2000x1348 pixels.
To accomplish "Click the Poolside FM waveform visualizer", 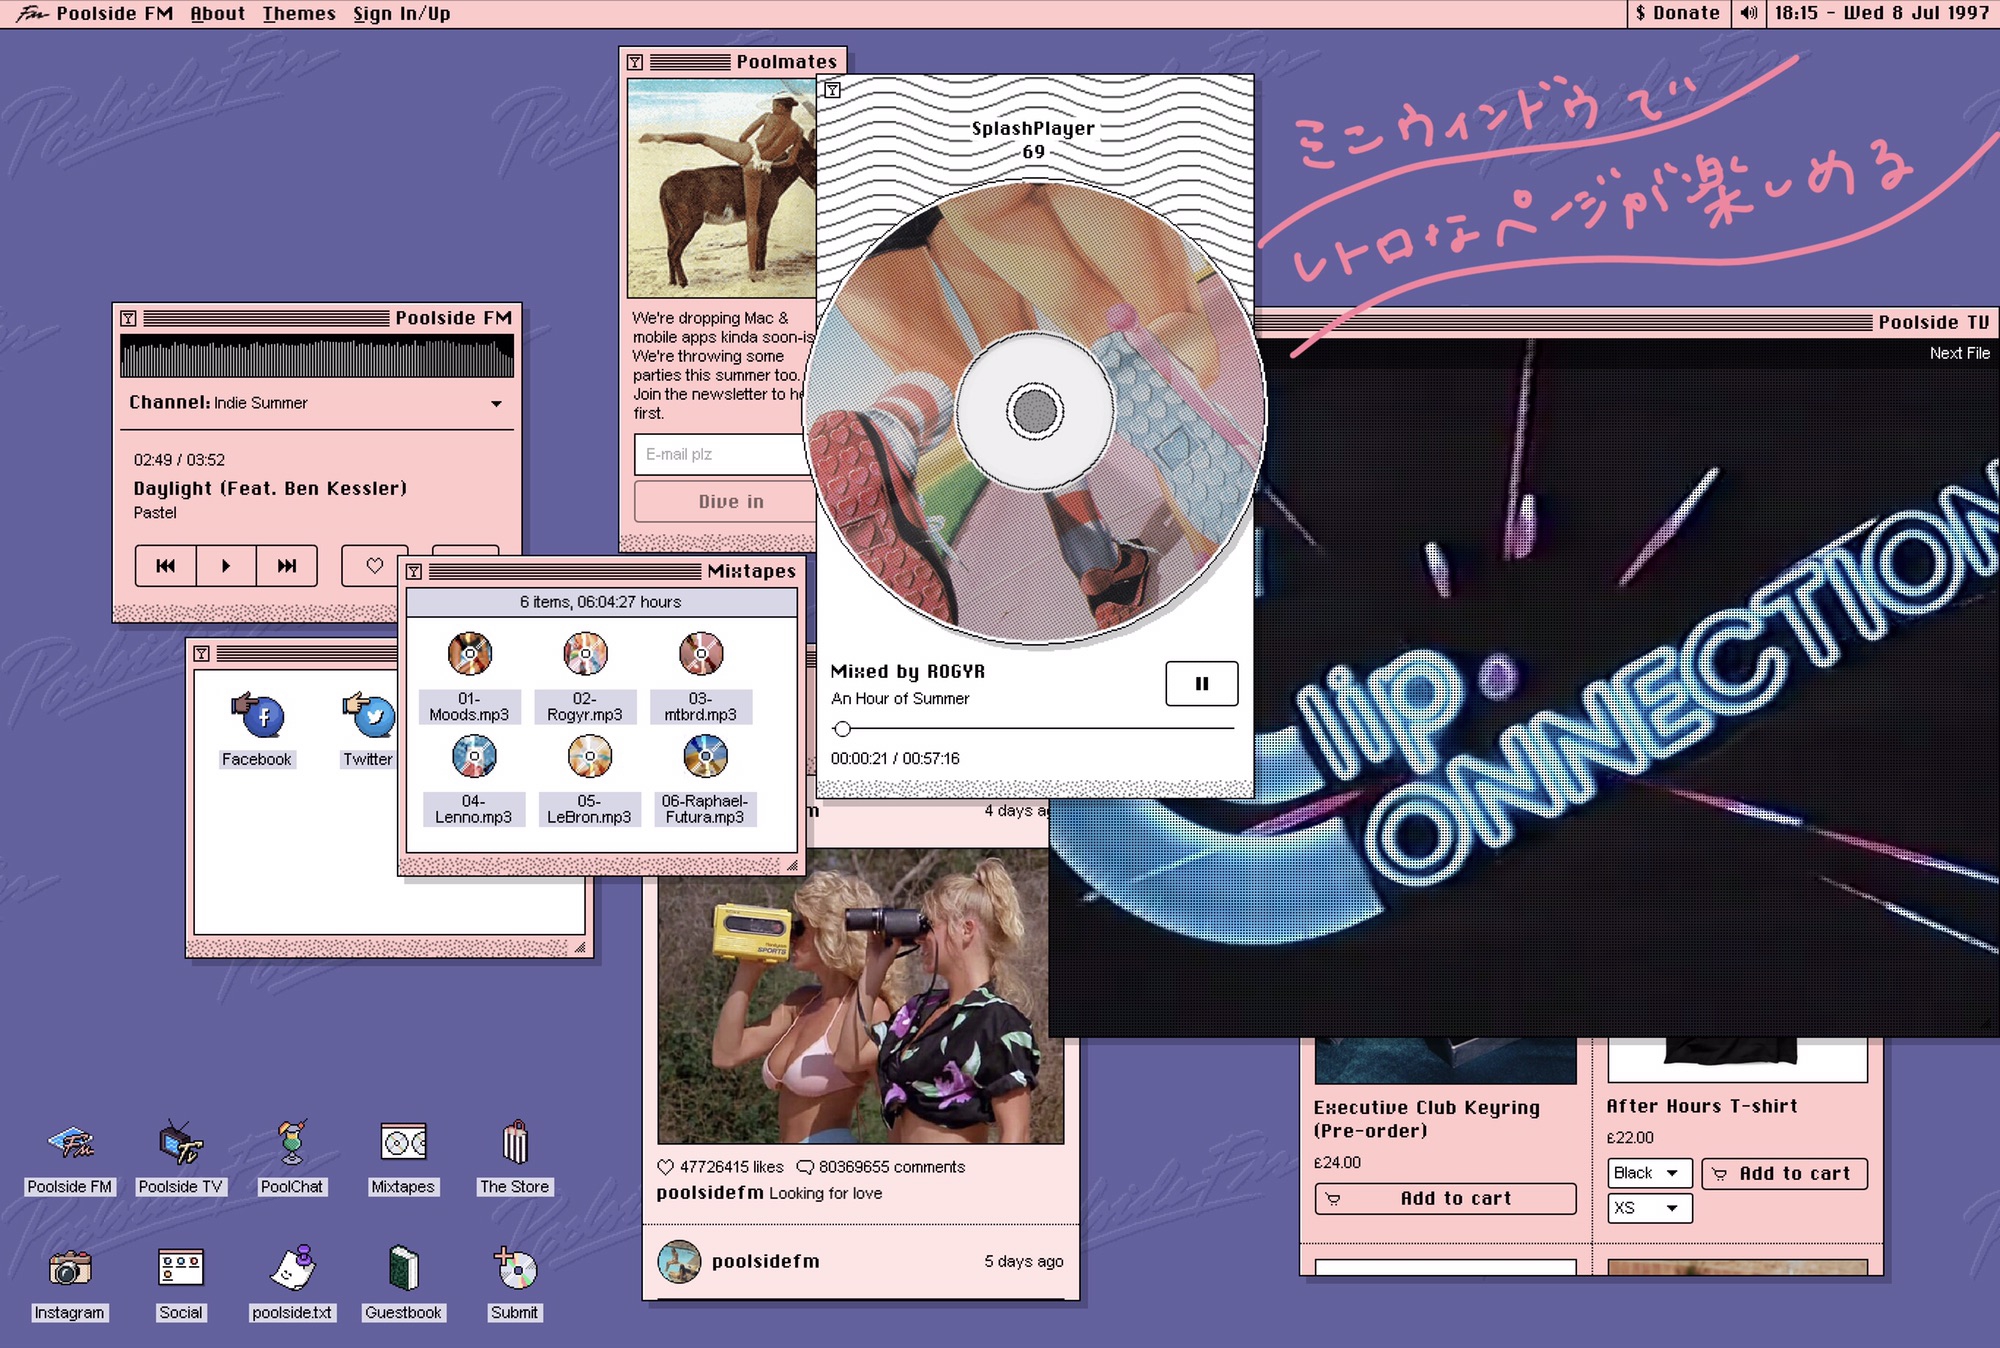I will [x=317, y=357].
